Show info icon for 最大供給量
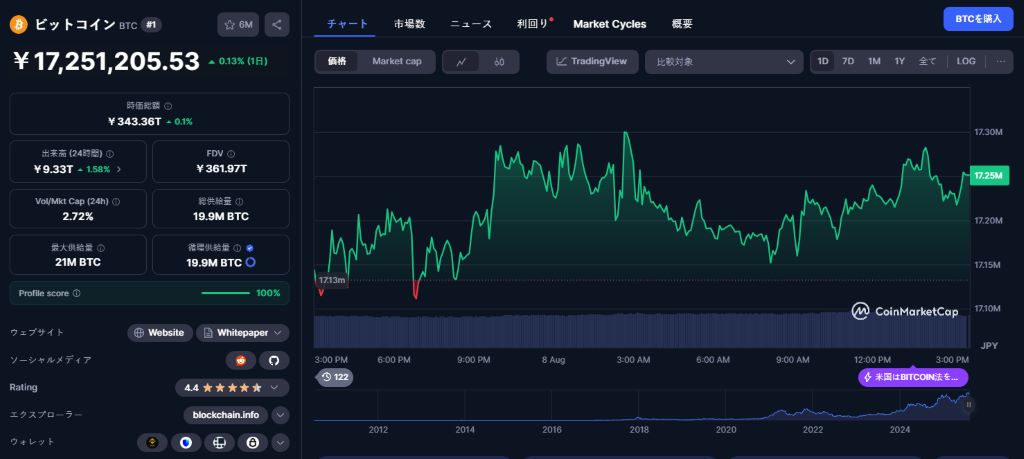Image resolution: width=1024 pixels, height=459 pixels. (101, 248)
